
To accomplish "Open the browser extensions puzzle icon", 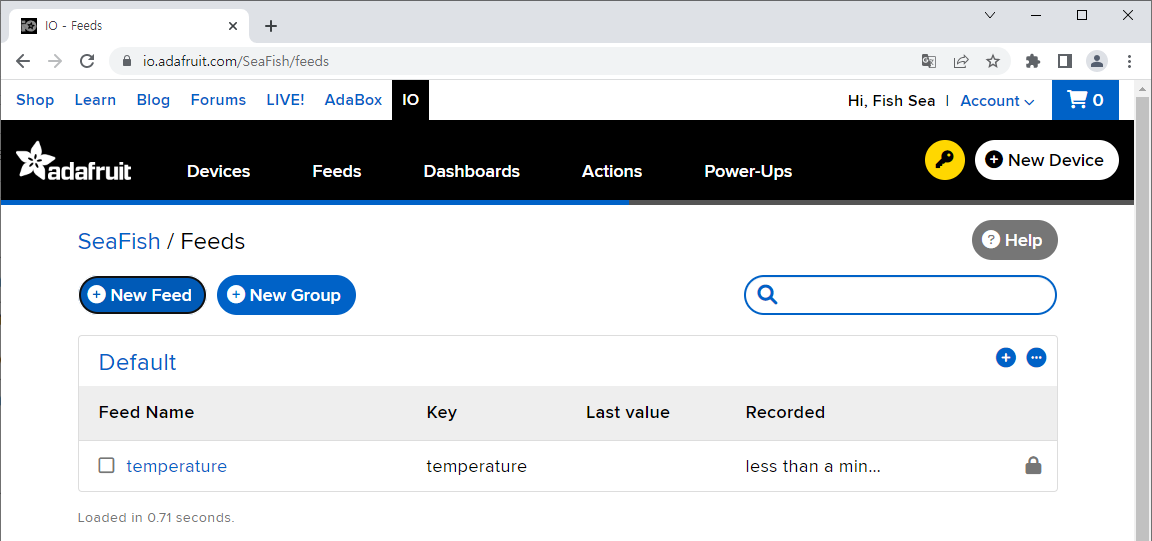I will 1033,61.
